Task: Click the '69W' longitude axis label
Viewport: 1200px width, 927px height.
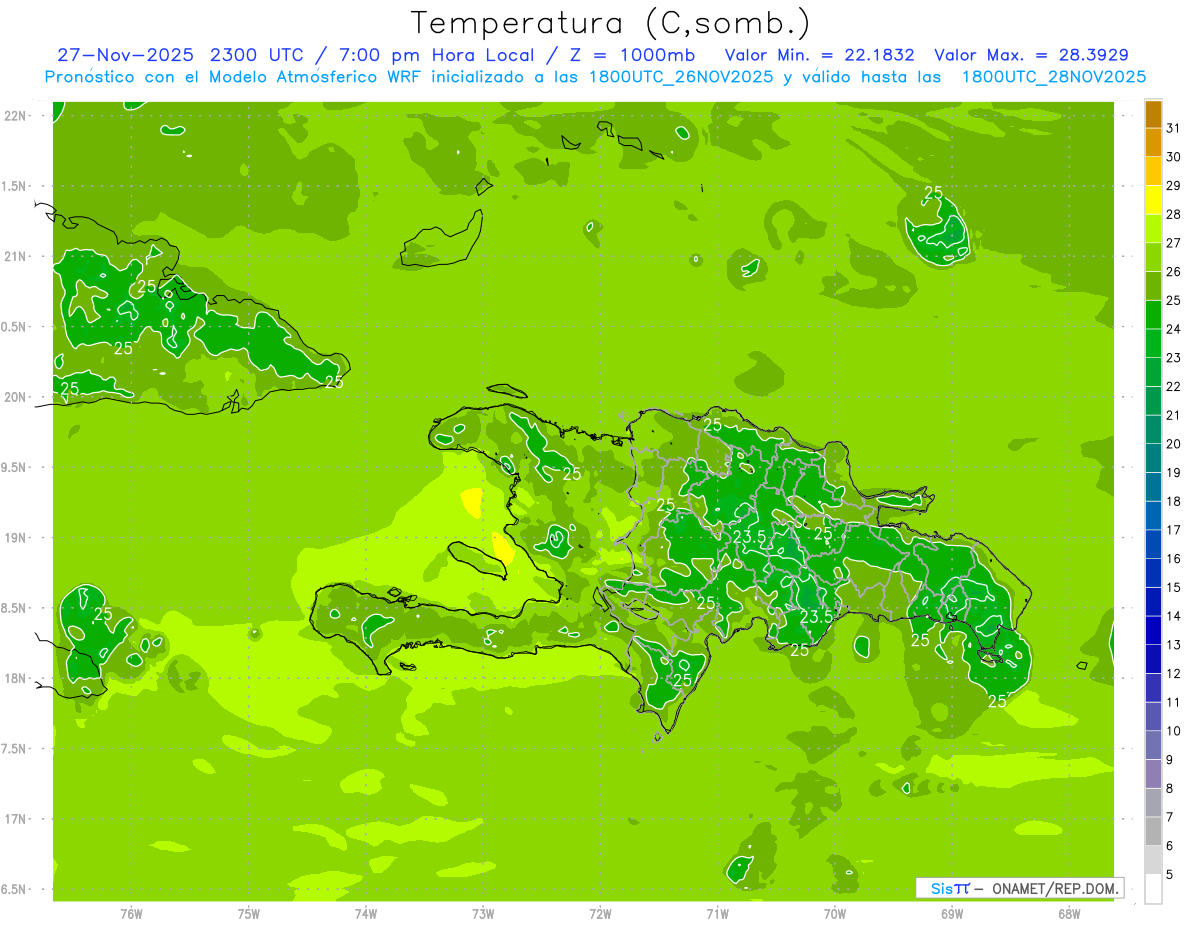Action: pos(952,913)
